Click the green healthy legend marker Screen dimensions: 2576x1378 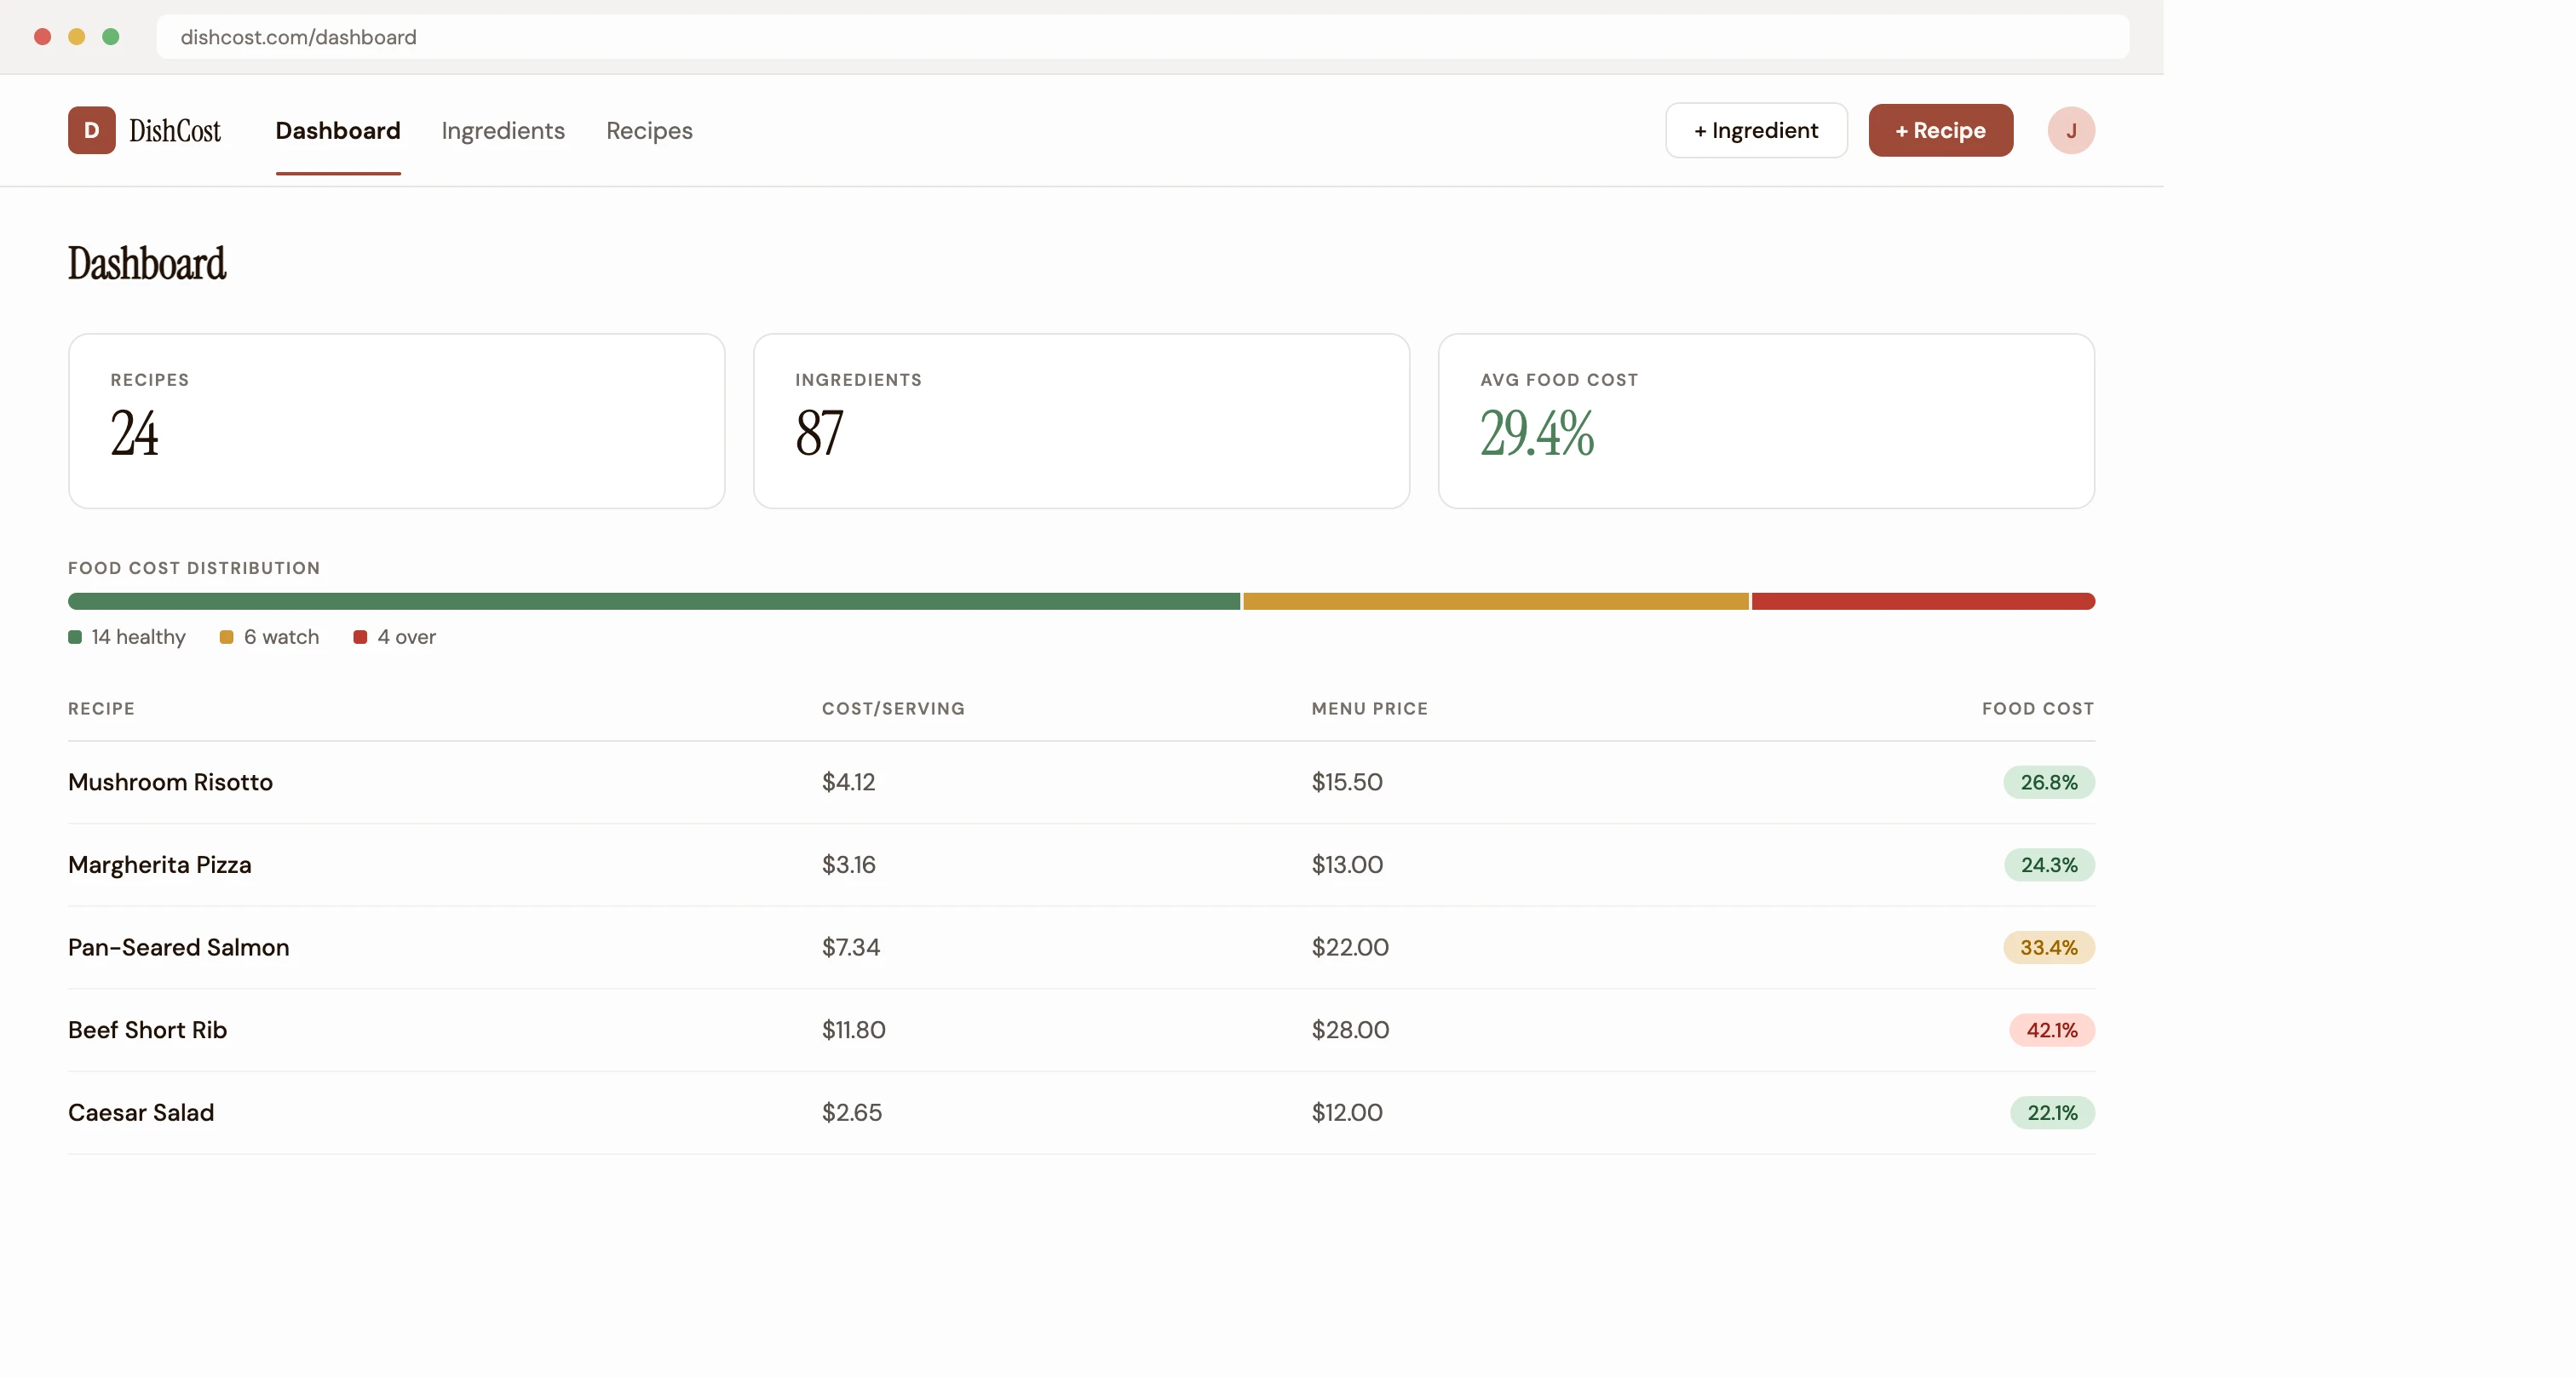75,637
